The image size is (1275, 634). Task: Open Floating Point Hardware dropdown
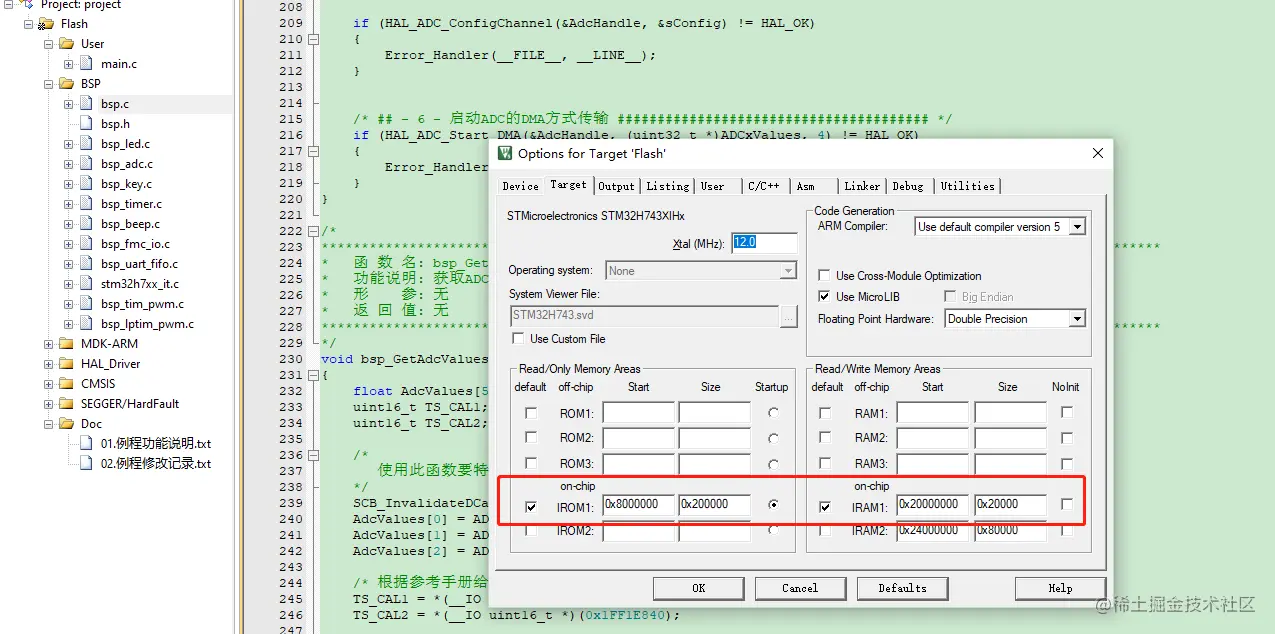[1077, 319]
